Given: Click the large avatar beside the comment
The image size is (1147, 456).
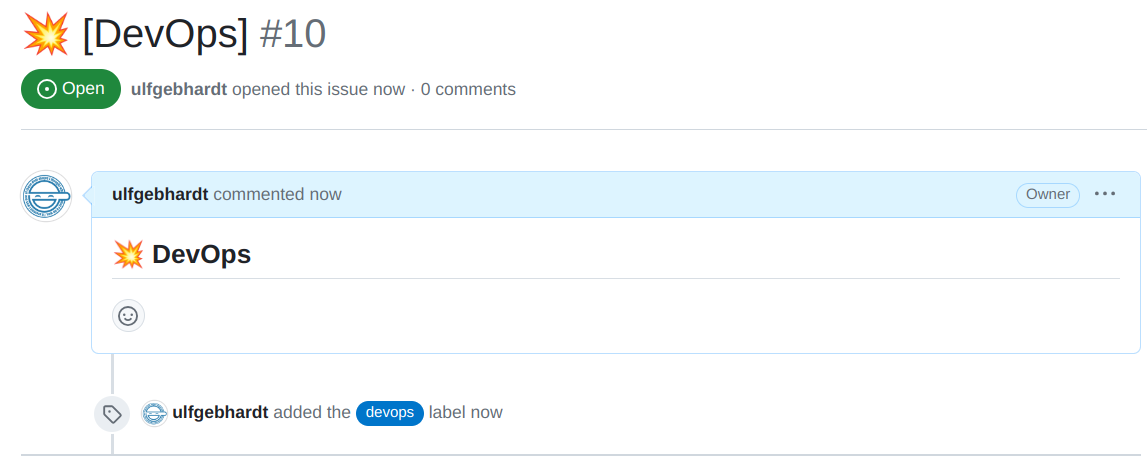Looking at the screenshot, I should point(46,196).
